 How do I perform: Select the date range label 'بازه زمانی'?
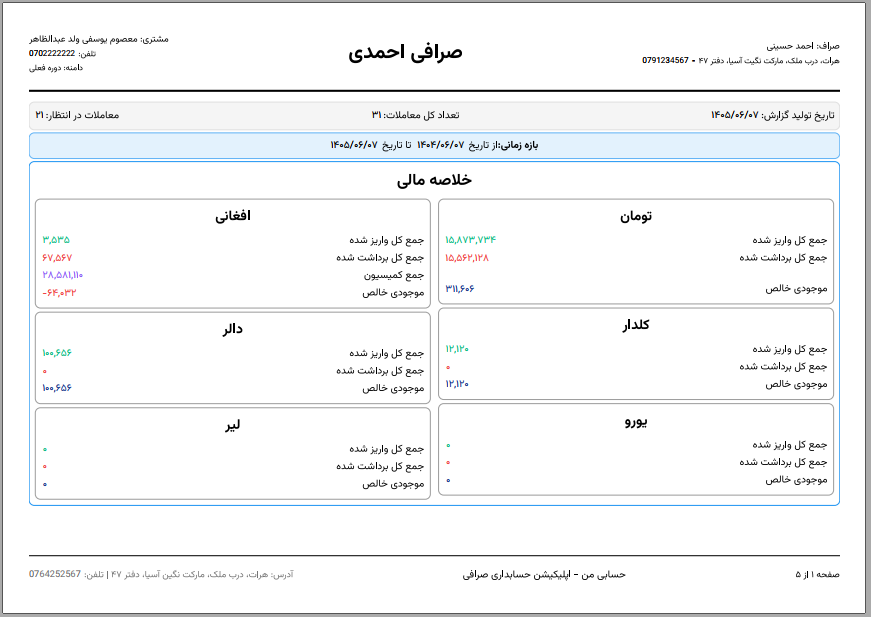519,146
